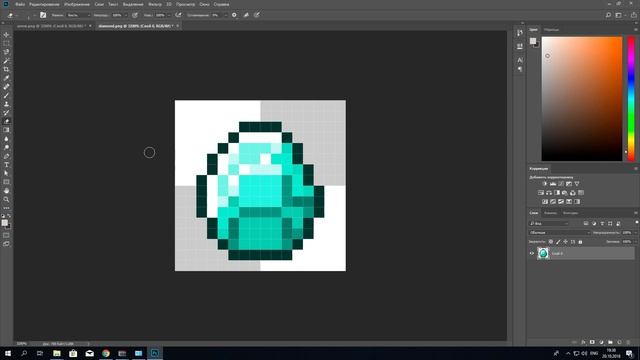Viewport: 640px width, 360px height.
Task: Select the Rectangle shape tool
Action: point(6,182)
